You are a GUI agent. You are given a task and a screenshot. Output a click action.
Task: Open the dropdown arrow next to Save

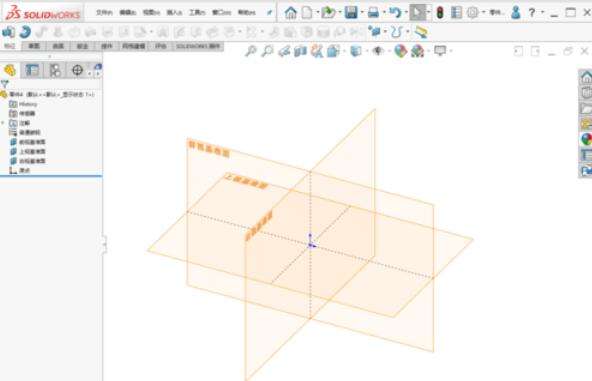(x=362, y=12)
